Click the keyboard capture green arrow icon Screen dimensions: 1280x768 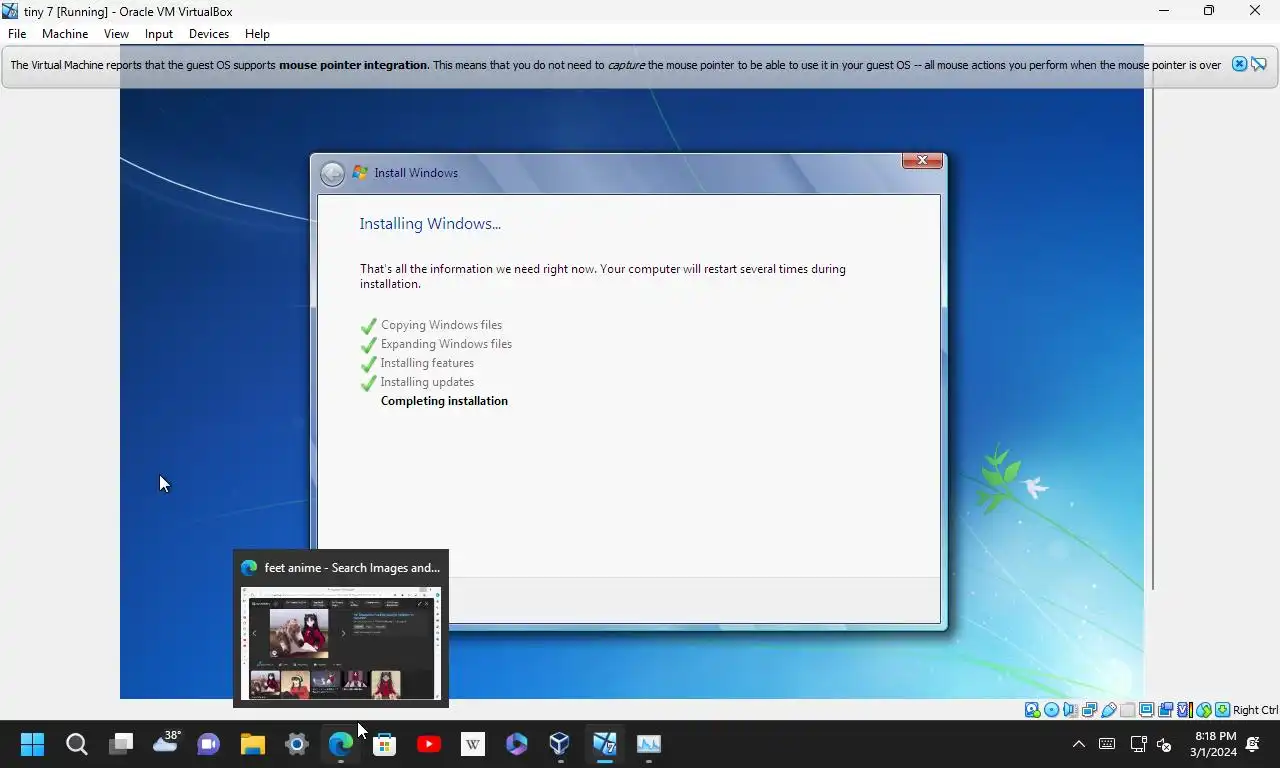(x=1223, y=710)
